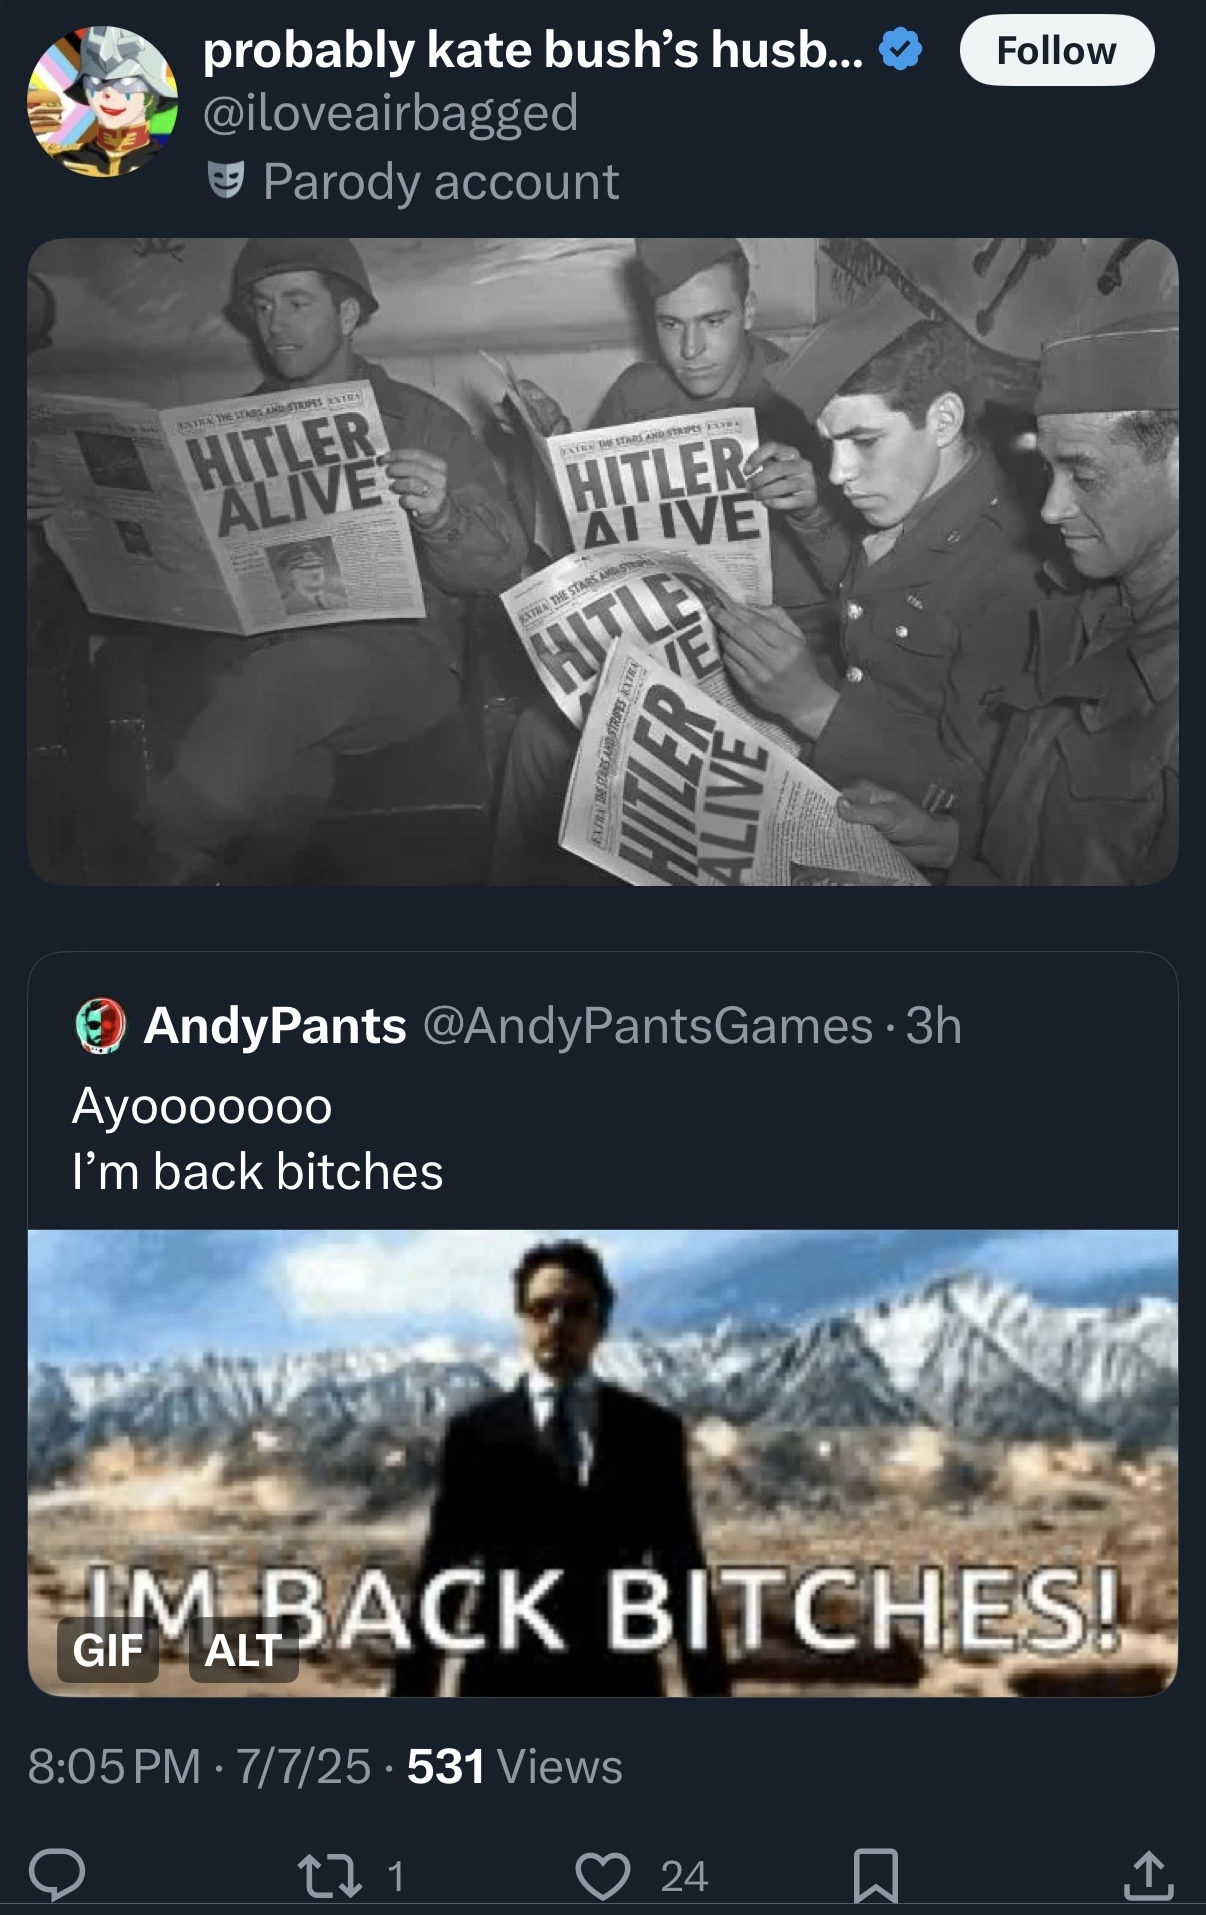Open the @AndyPantsGames handle
1206x1915 pixels.
click(x=648, y=1025)
